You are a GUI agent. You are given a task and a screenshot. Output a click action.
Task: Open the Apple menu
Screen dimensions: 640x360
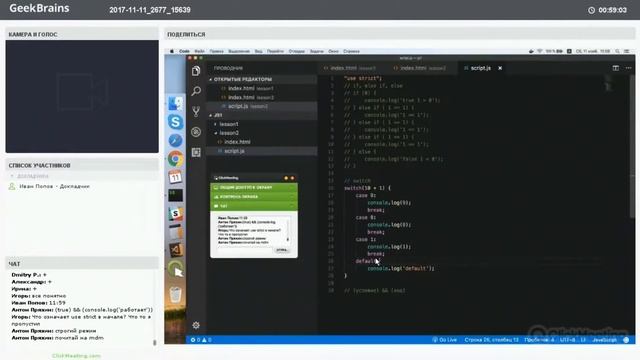click(x=171, y=51)
